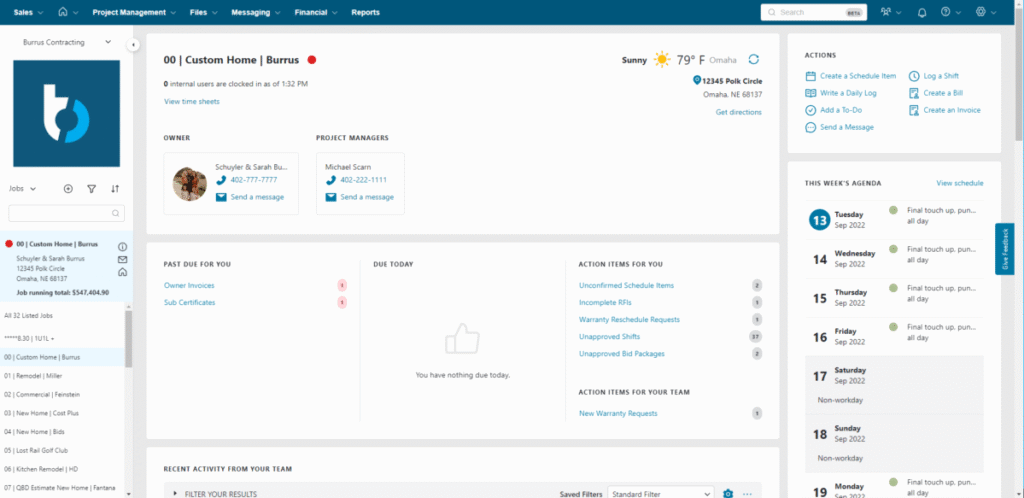Click the Home icon in top navigation
1024x498 pixels.
[x=64, y=12]
